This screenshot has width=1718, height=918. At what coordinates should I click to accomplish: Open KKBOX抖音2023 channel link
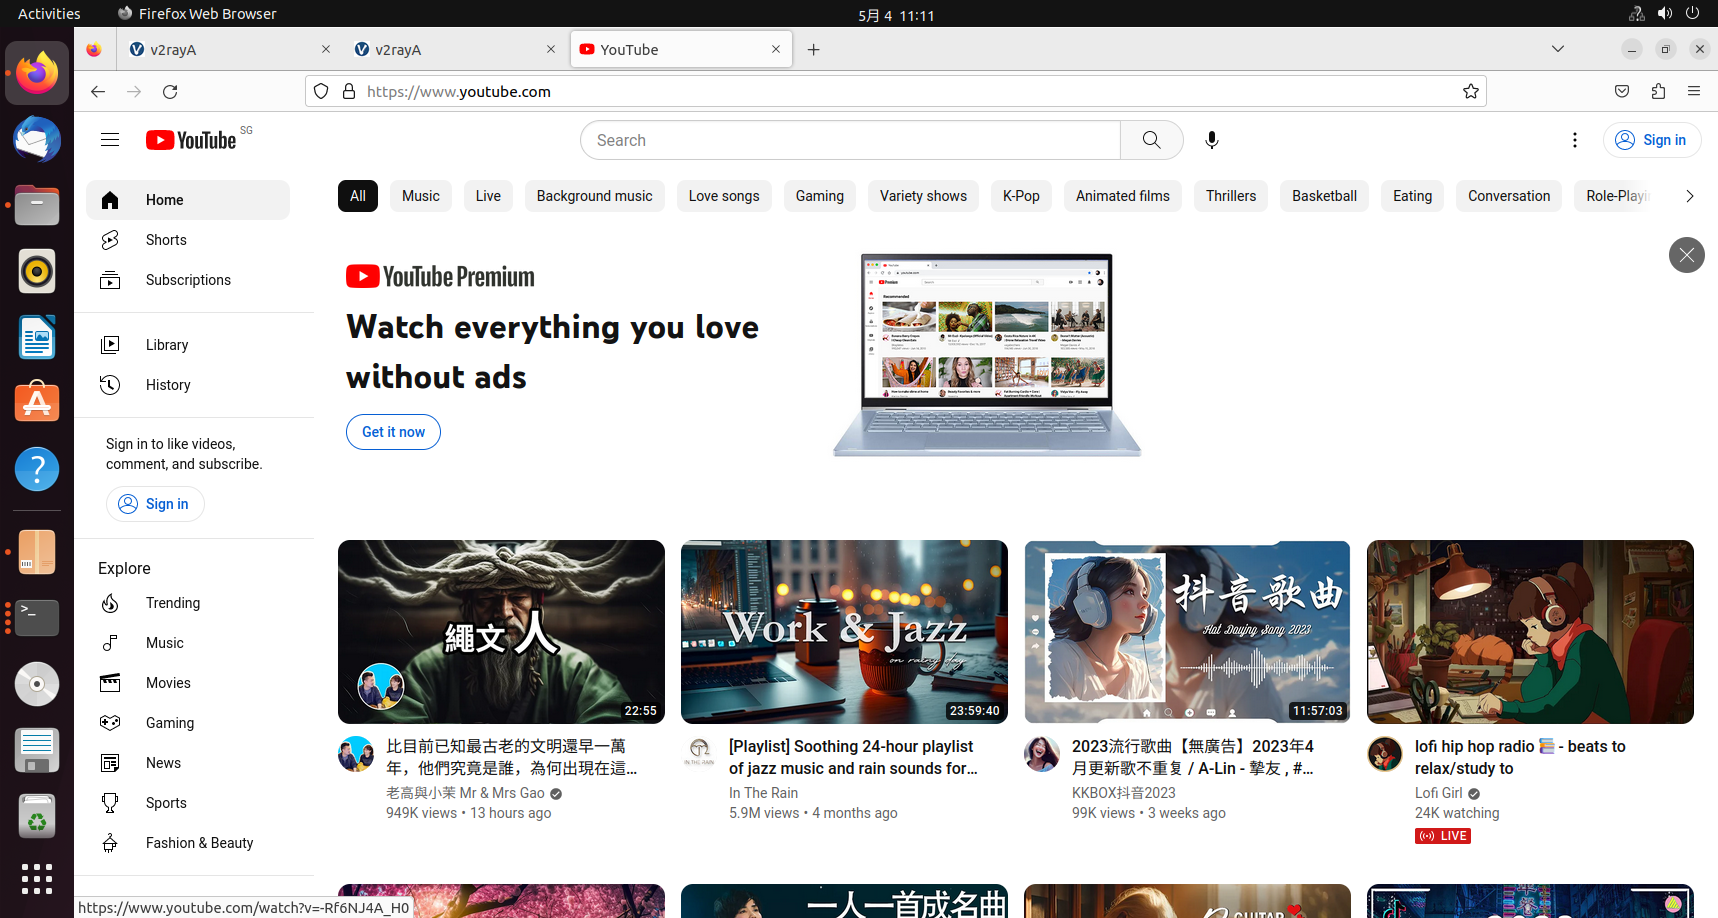[x=1124, y=793]
